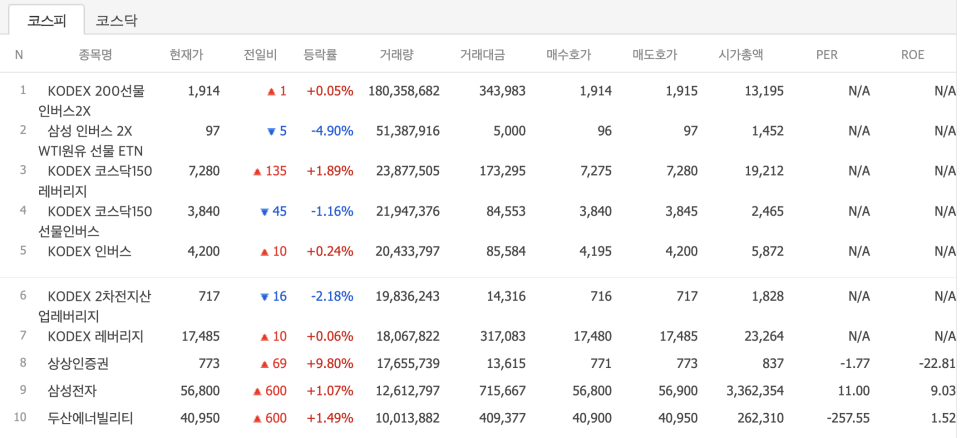Open 두산에너빌리티 stock link
Viewport: 966px width, 438px height.
coord(91,418)
